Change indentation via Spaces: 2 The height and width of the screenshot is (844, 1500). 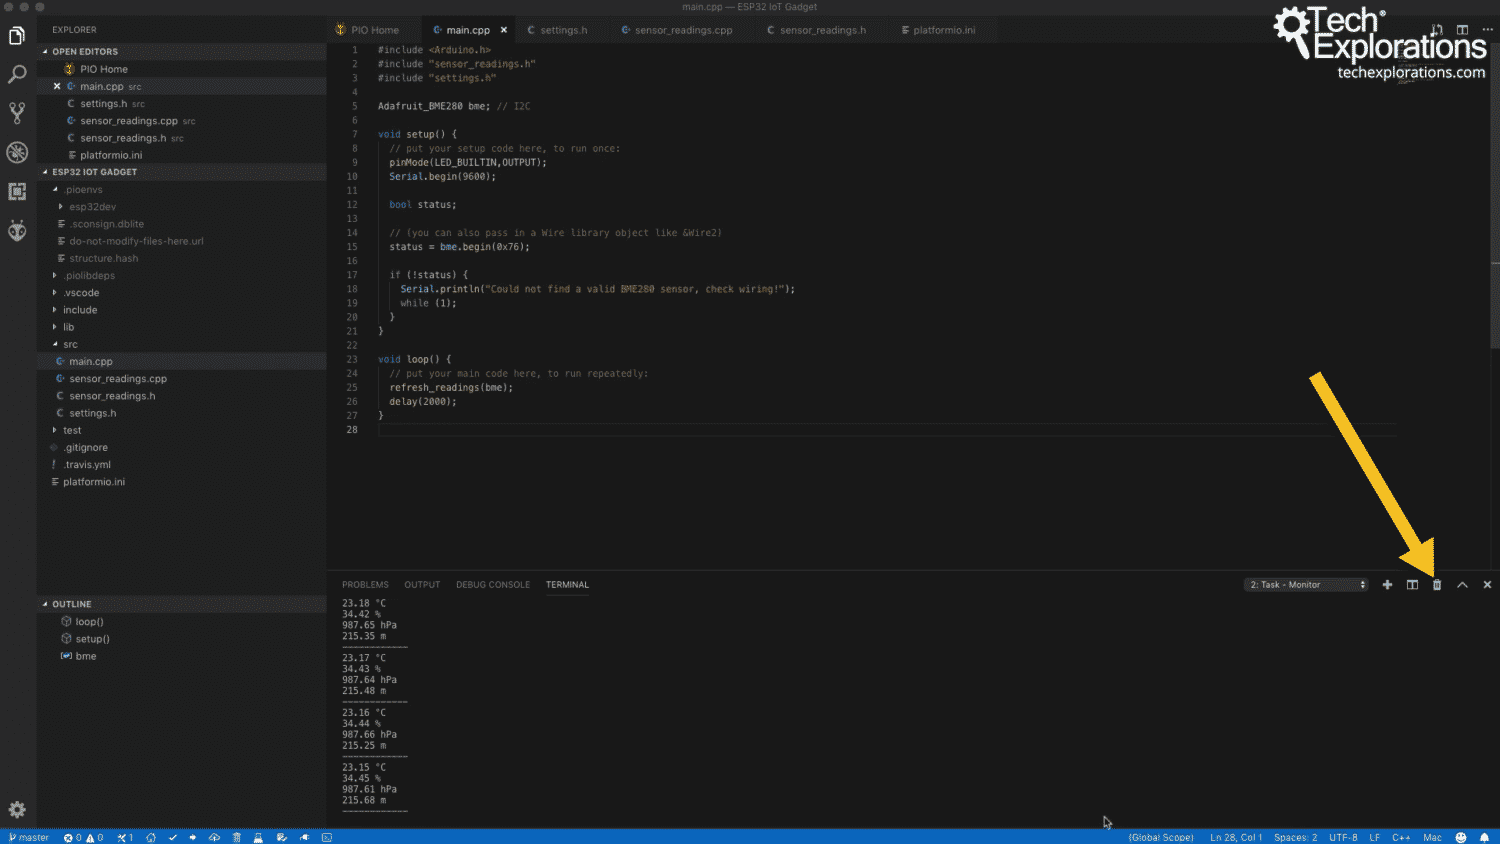(1296, 837)
